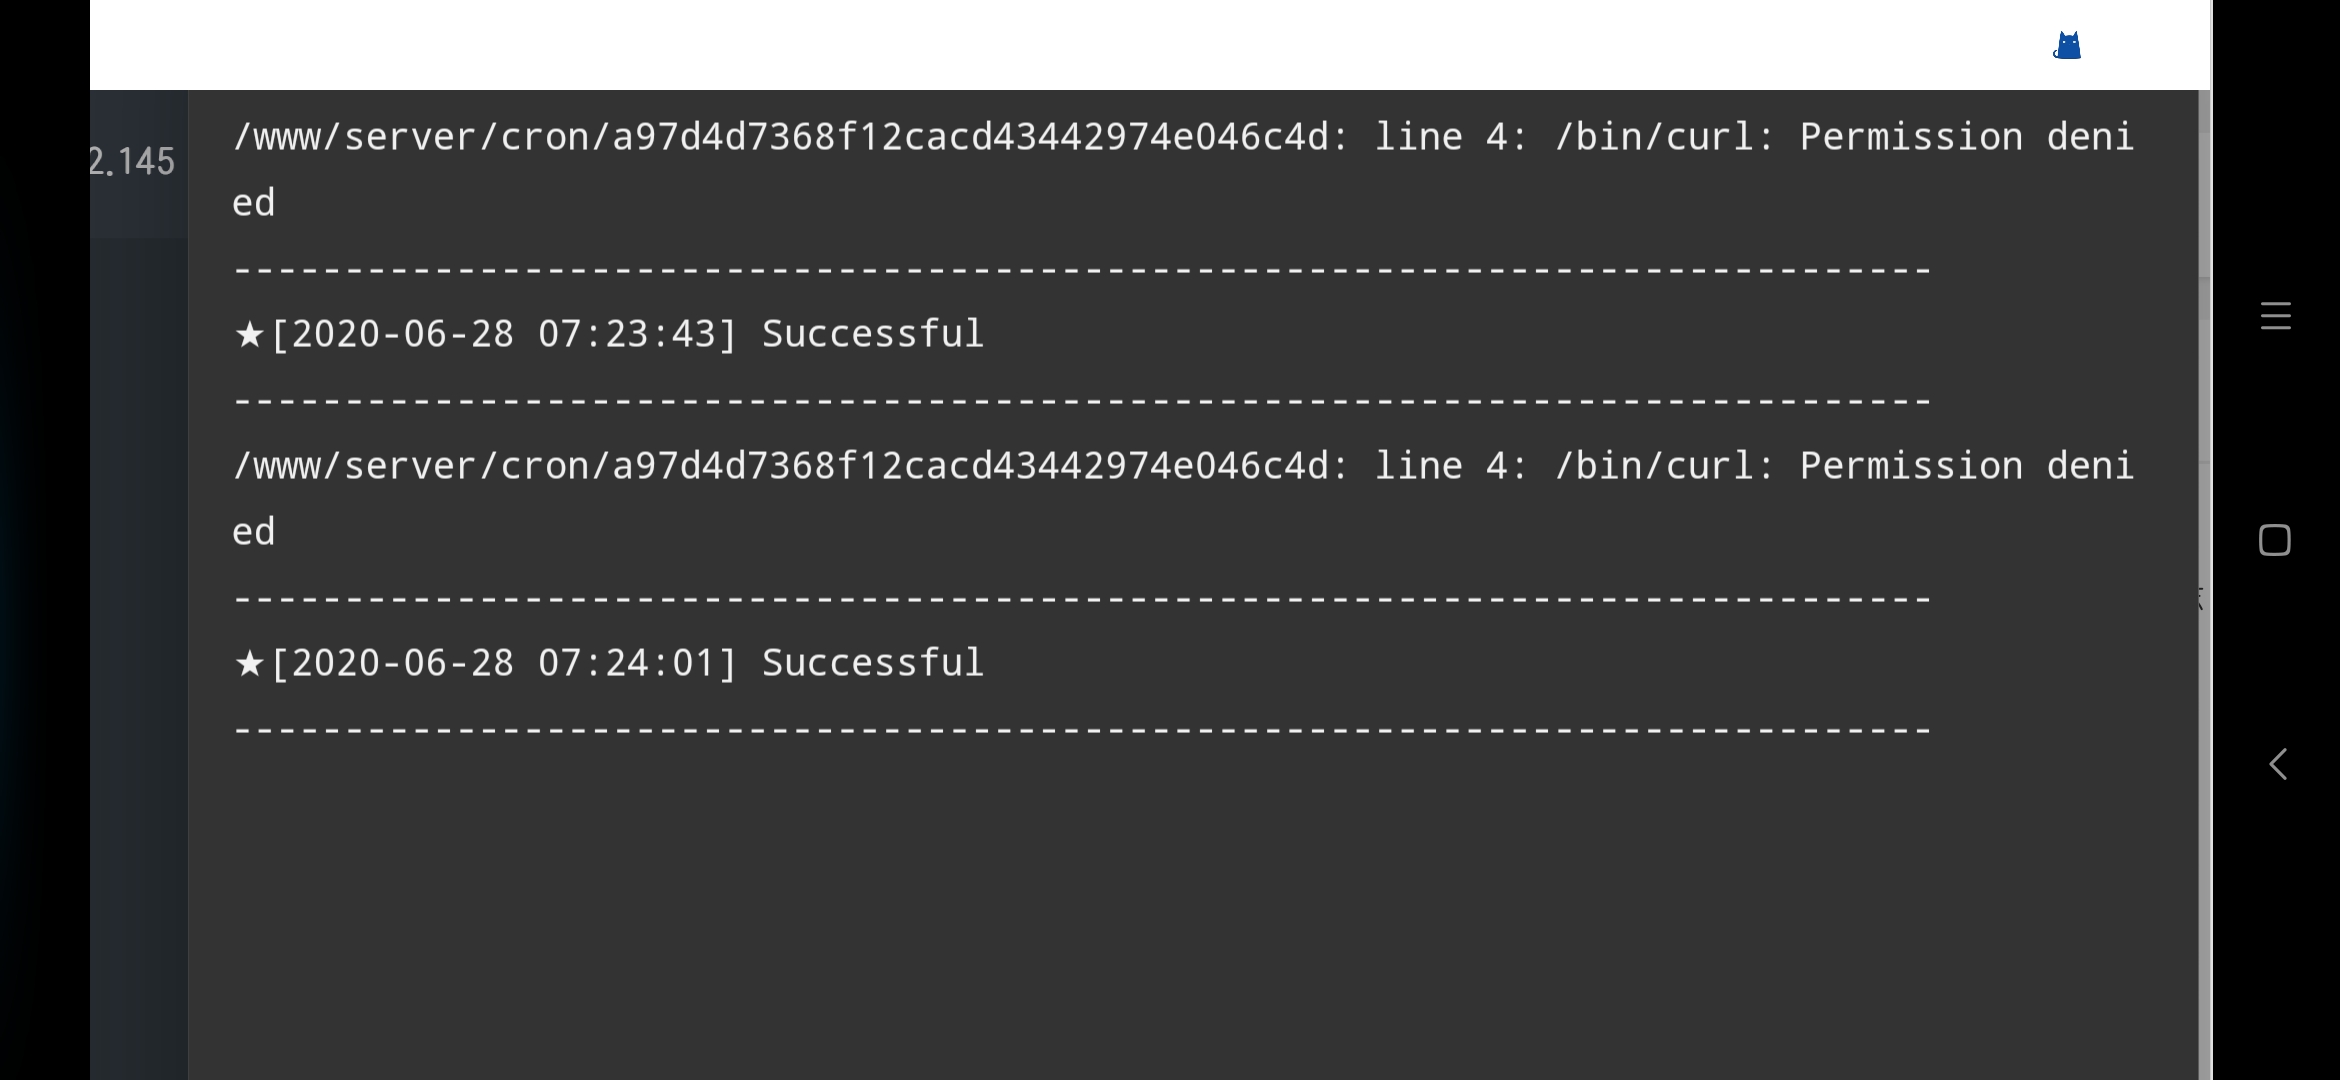Click the dashed separator above 07:24:01 entry
The height and width of the screenshot is (1080, 2340).
[x=1082, y=598]
